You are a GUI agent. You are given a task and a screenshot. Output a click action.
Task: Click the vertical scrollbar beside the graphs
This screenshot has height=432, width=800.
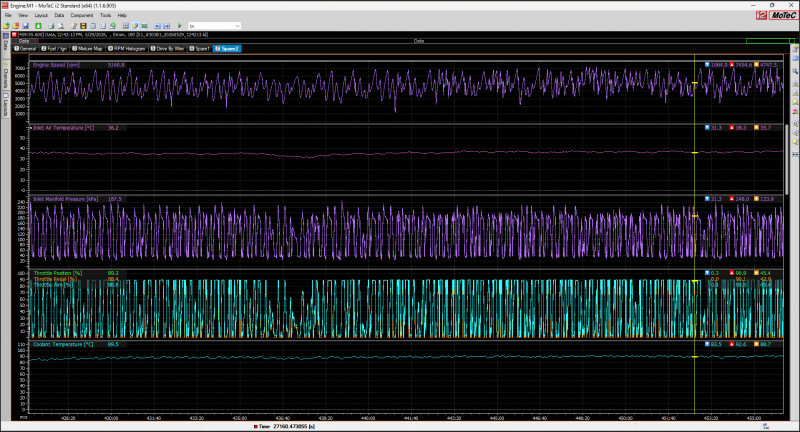point(787,158)
